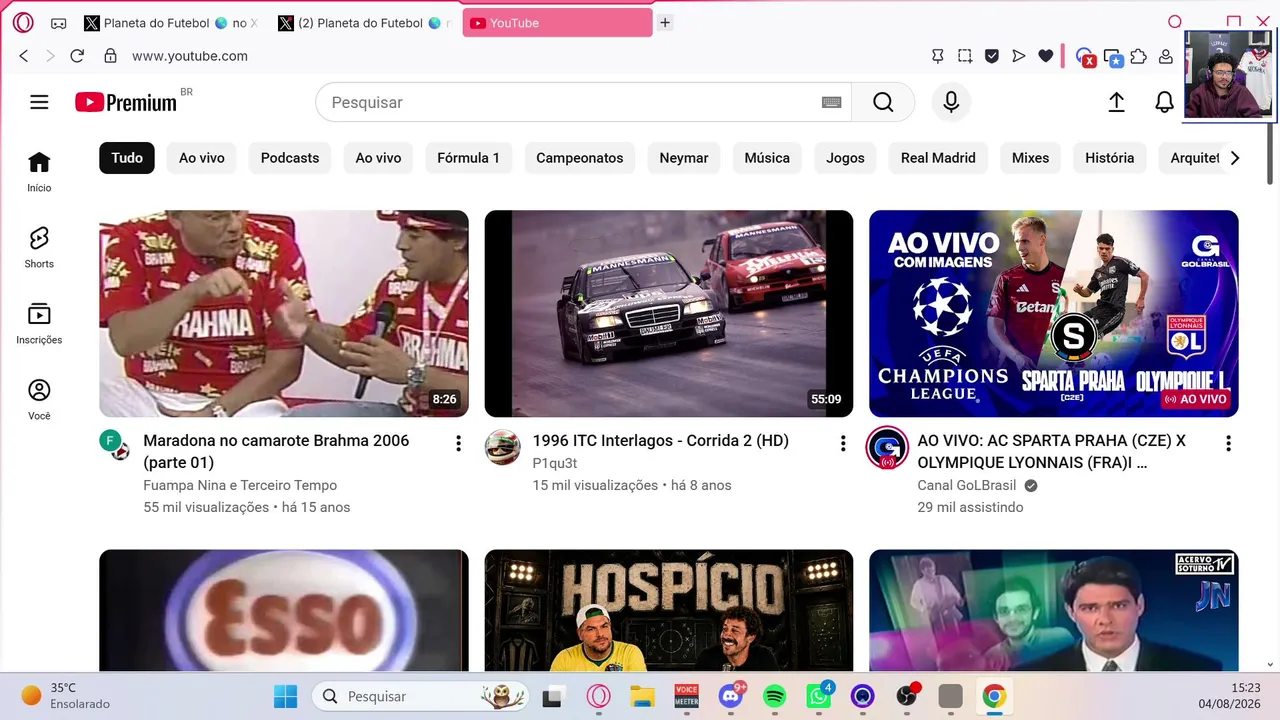Viewport: 1280px width, 720px height.
Task: Open the 1996 ITC Interlagos - Corrida 2 title
Action: [x=661, y=441]
